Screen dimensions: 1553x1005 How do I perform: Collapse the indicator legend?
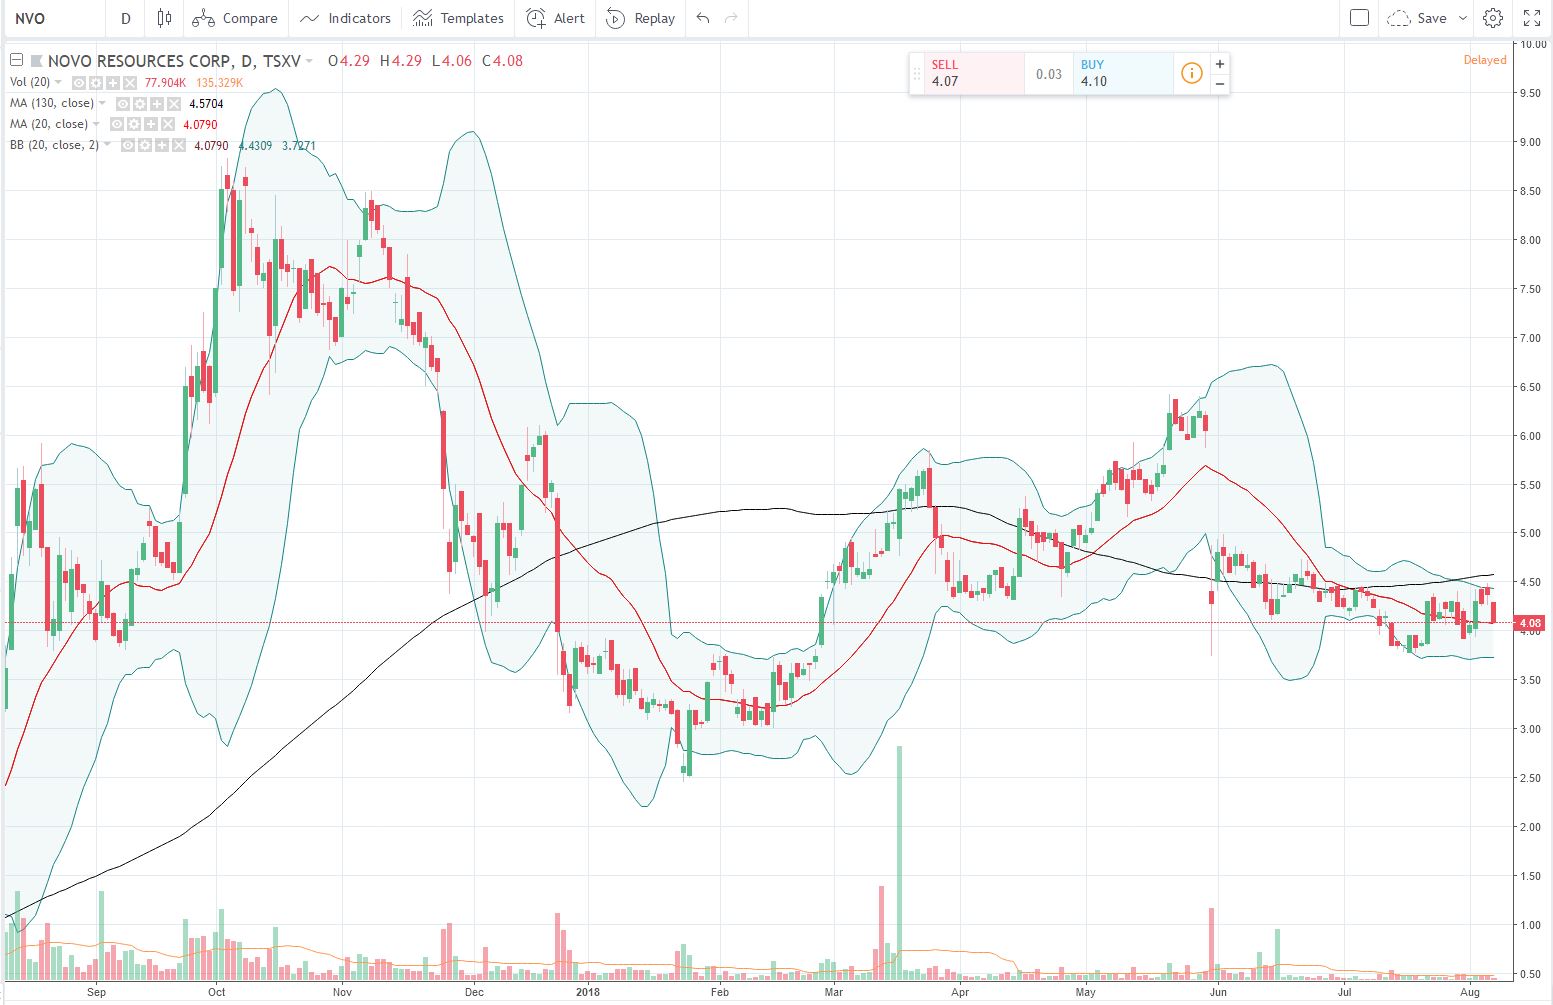pos(16,60)
